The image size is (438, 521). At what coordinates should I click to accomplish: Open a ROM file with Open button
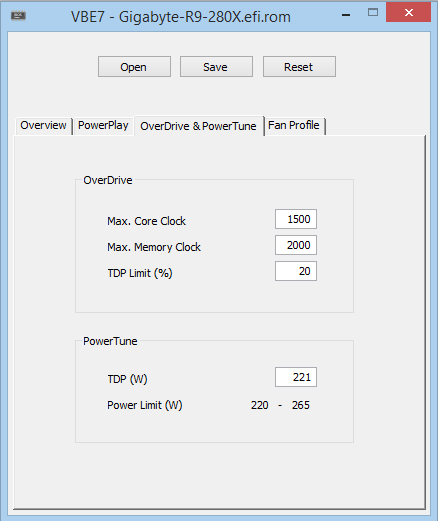coord(134,67)
